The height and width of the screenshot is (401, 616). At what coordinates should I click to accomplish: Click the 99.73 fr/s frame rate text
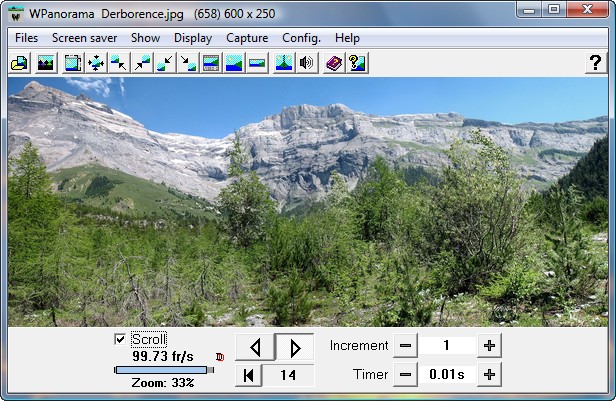(163, 357)
